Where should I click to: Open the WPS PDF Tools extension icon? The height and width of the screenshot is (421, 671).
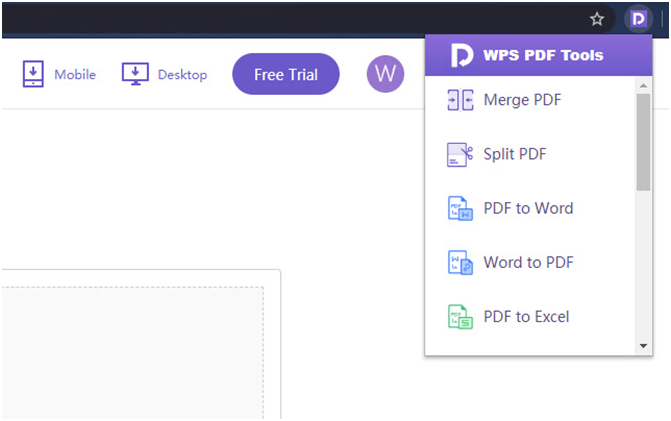(x=638, y=19)
